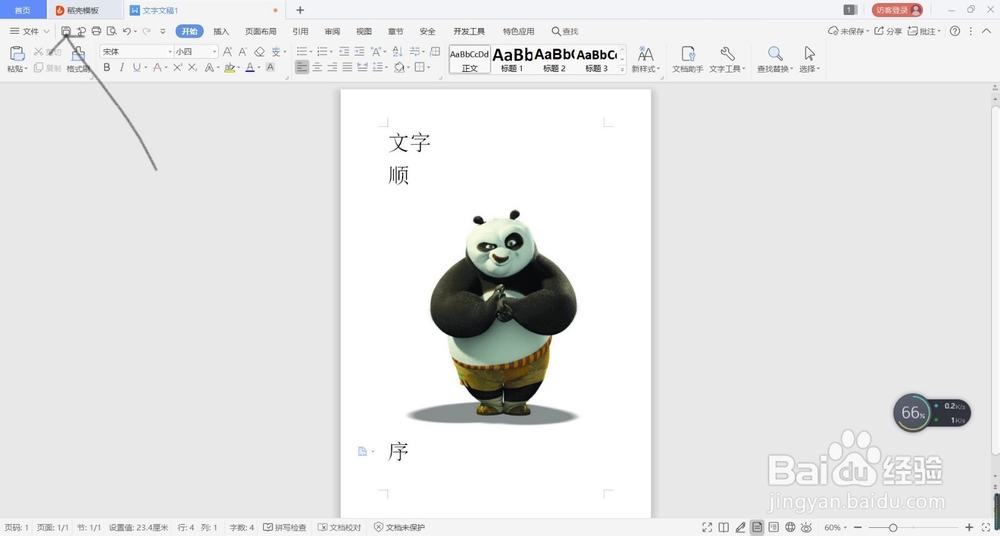Click the zoom slider handle
This screenshot has height=536, width=1000.
pyautogui.click(x=893, y=527)
